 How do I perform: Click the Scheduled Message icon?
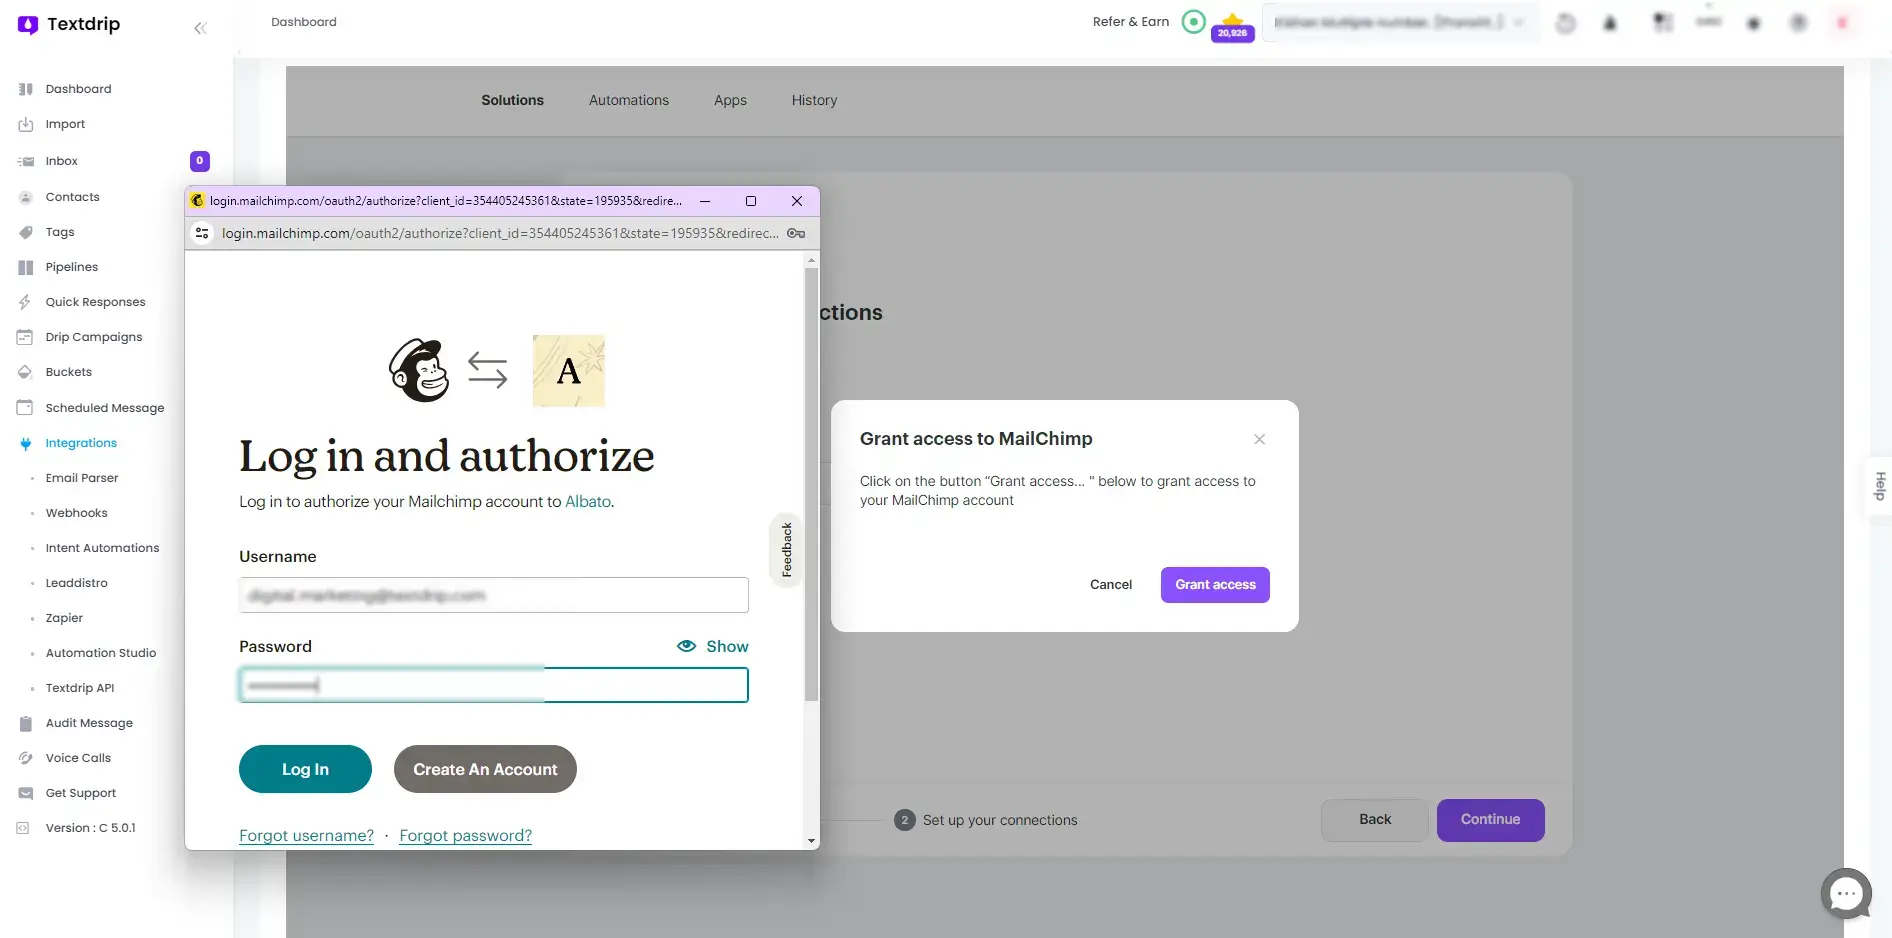coord(25,407)
